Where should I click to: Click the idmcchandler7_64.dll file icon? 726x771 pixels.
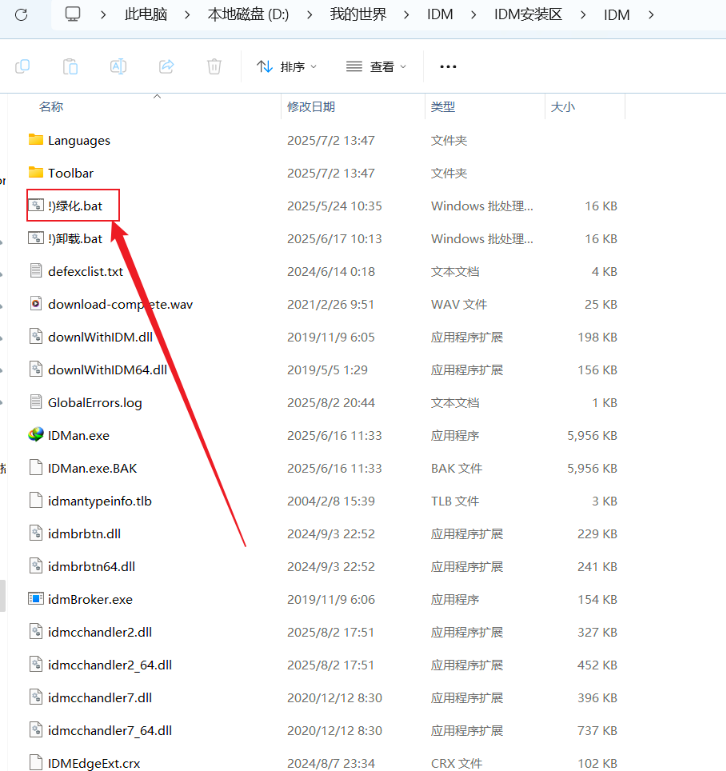36,730
